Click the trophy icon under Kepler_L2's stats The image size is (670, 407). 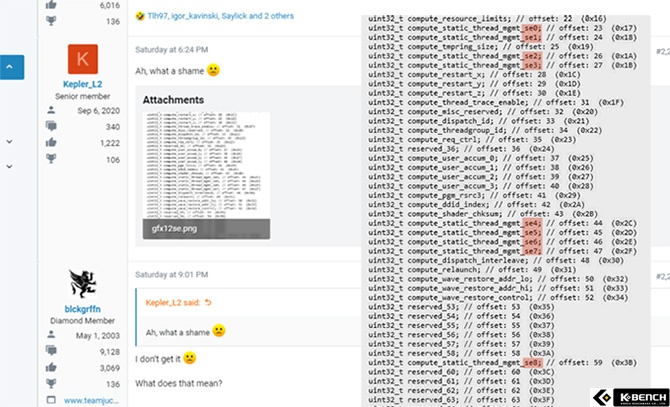point(51,159)
